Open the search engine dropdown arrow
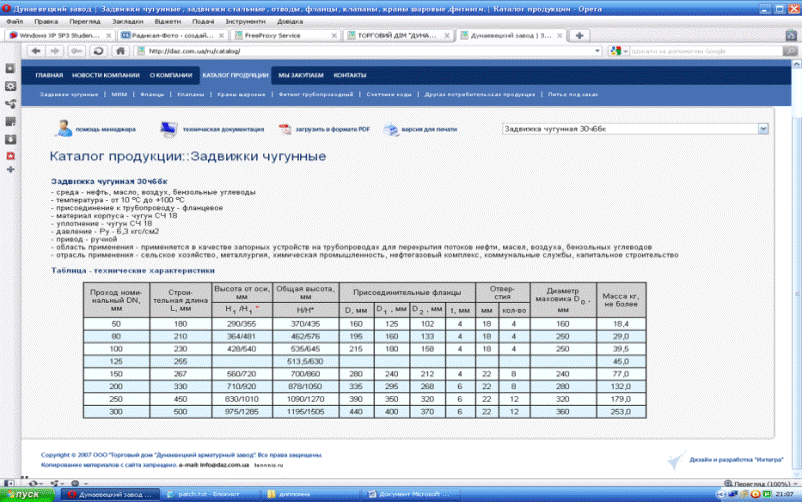 pyautogui.click(x=624, y=51)
